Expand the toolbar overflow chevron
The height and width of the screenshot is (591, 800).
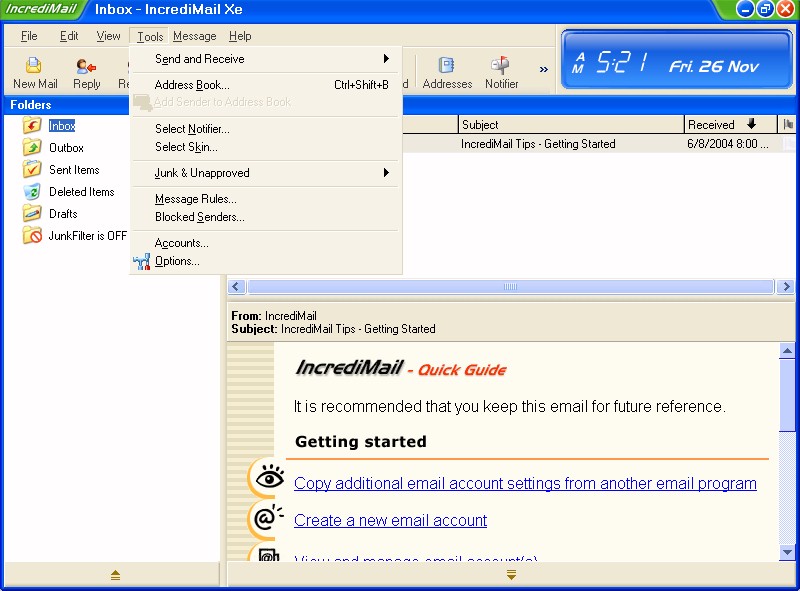544,70
